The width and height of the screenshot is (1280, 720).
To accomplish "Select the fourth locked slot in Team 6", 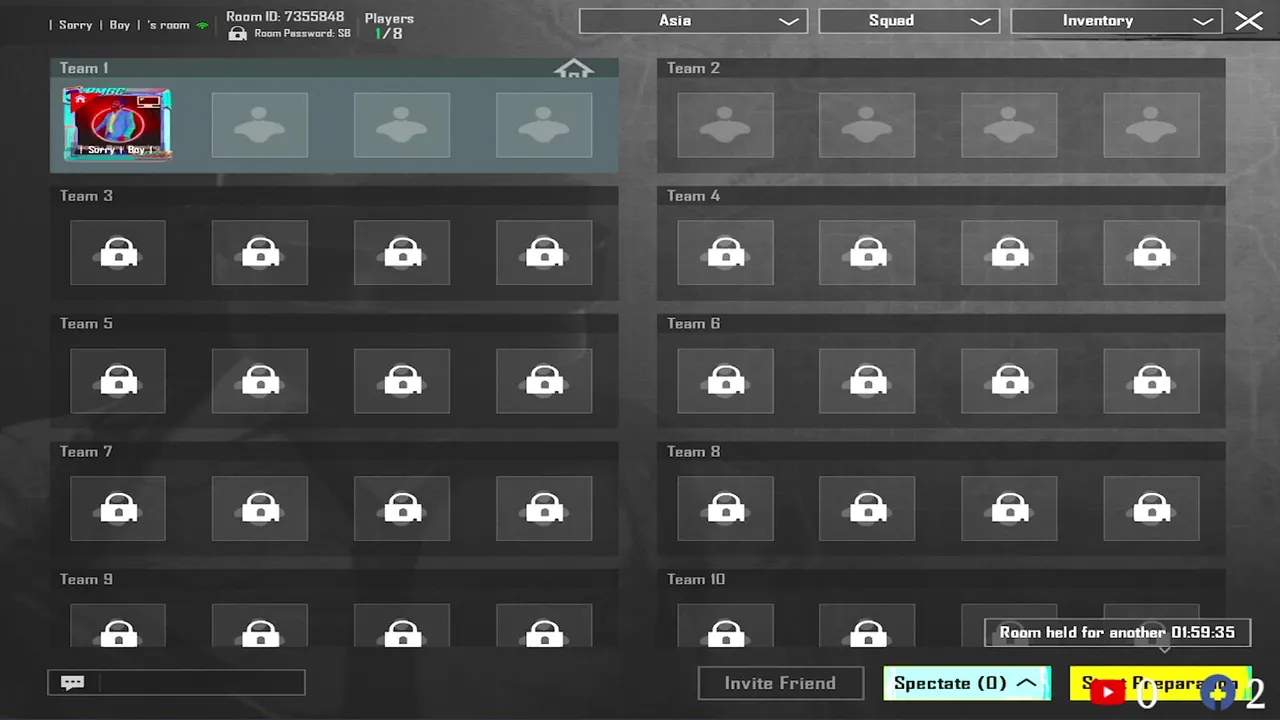I will click(1151, 381).
